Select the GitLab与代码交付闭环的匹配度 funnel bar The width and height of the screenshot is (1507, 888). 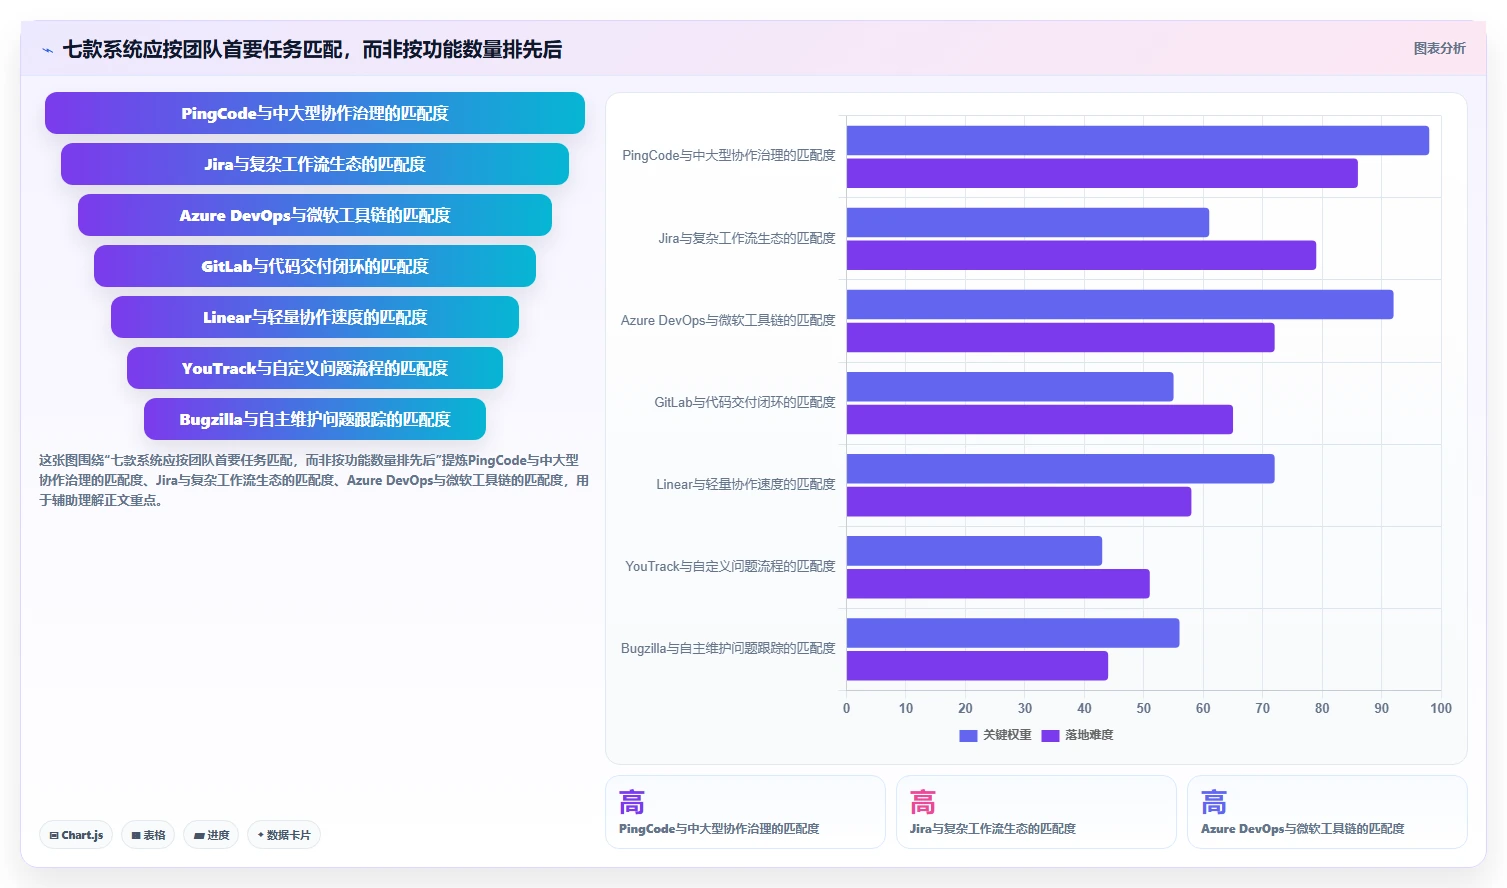coord(315,266)
